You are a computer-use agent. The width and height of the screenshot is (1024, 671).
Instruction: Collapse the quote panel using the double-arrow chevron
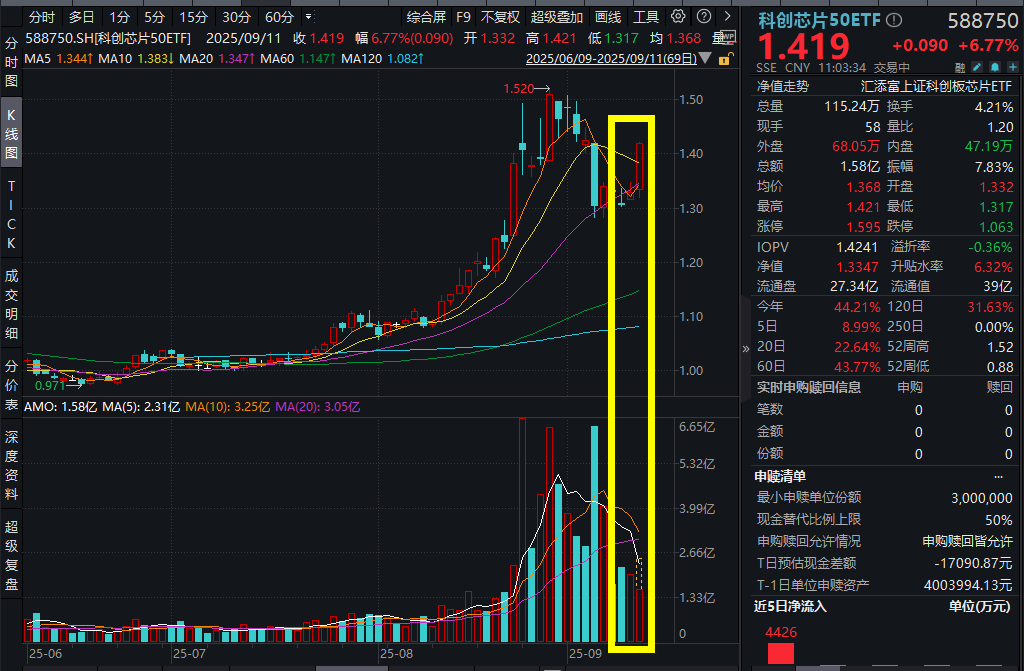[x=745, y=350]
